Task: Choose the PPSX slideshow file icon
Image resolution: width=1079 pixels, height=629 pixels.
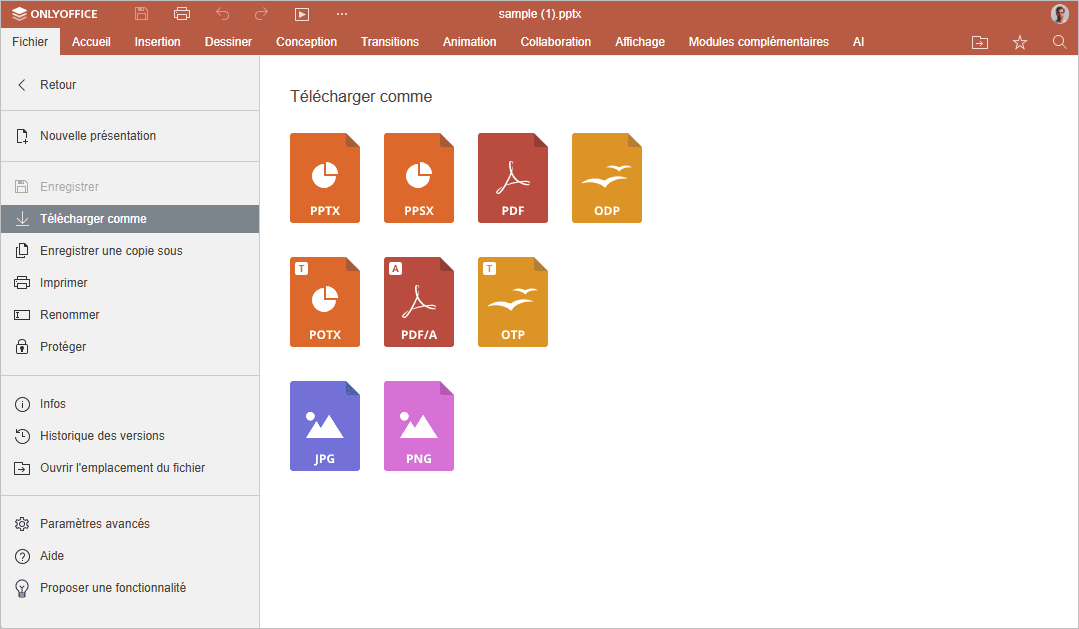Action: pos(419,178)
